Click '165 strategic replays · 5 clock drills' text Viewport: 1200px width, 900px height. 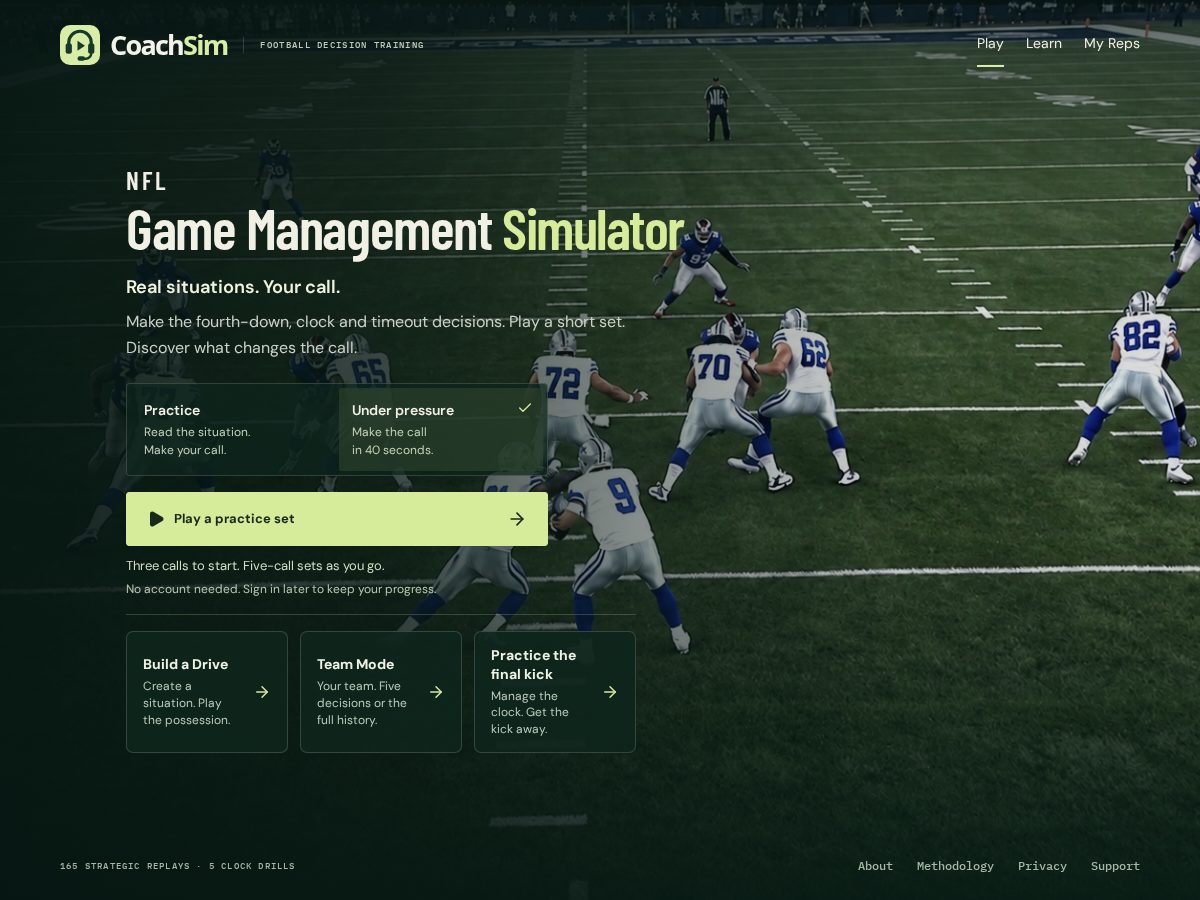coord(177,866)
